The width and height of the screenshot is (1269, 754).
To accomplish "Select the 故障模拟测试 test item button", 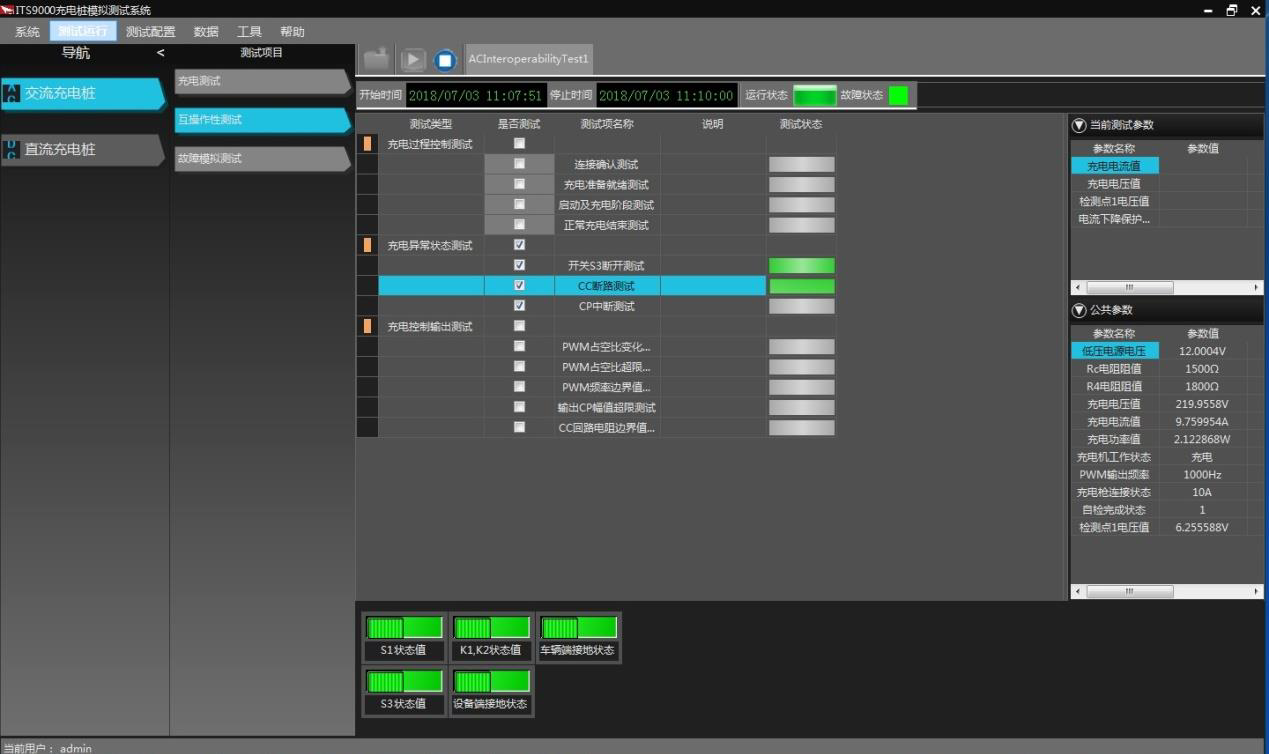I will [x=260, y=159].
